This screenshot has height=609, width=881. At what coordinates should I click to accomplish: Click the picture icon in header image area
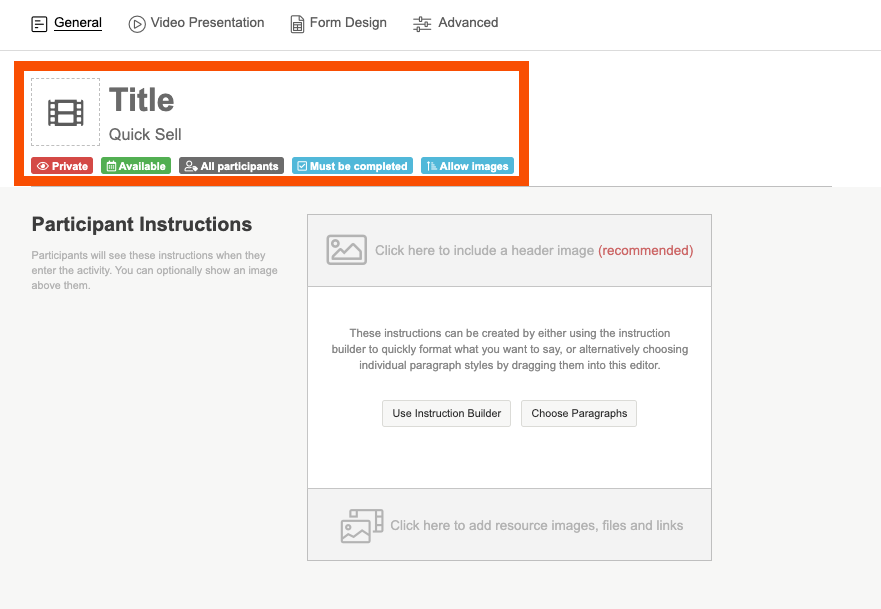tap(346, 250)
